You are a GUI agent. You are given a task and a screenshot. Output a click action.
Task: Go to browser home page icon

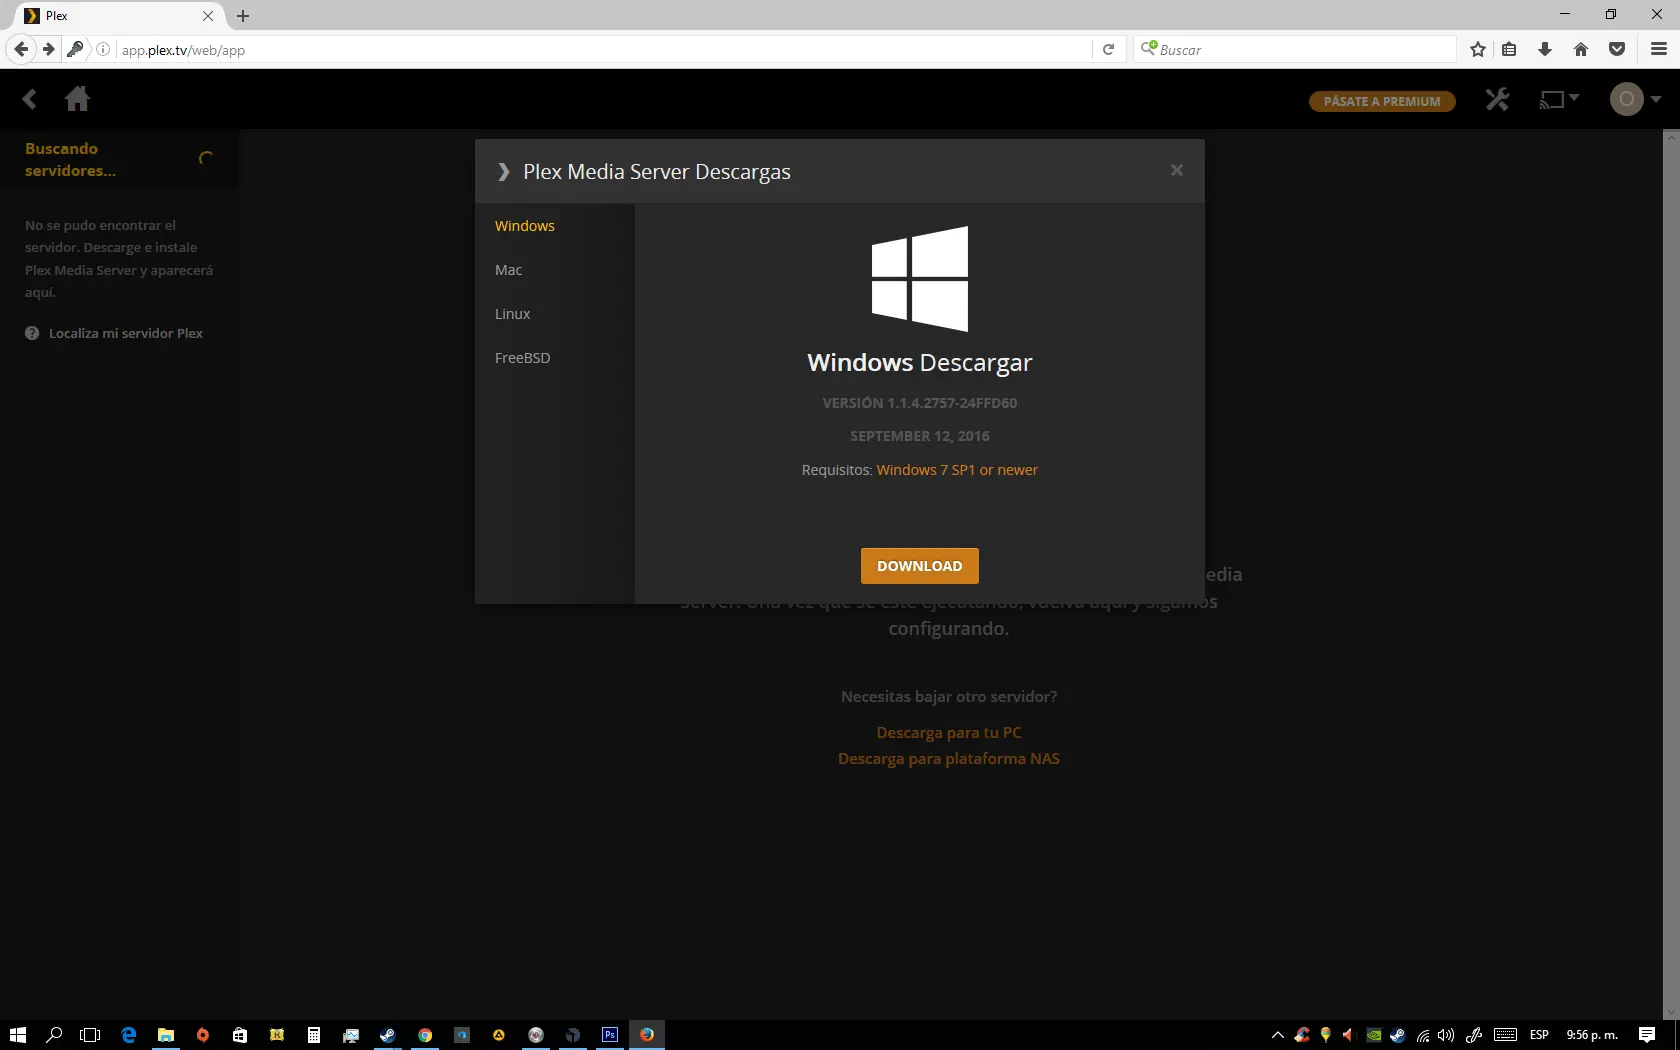1581,49
